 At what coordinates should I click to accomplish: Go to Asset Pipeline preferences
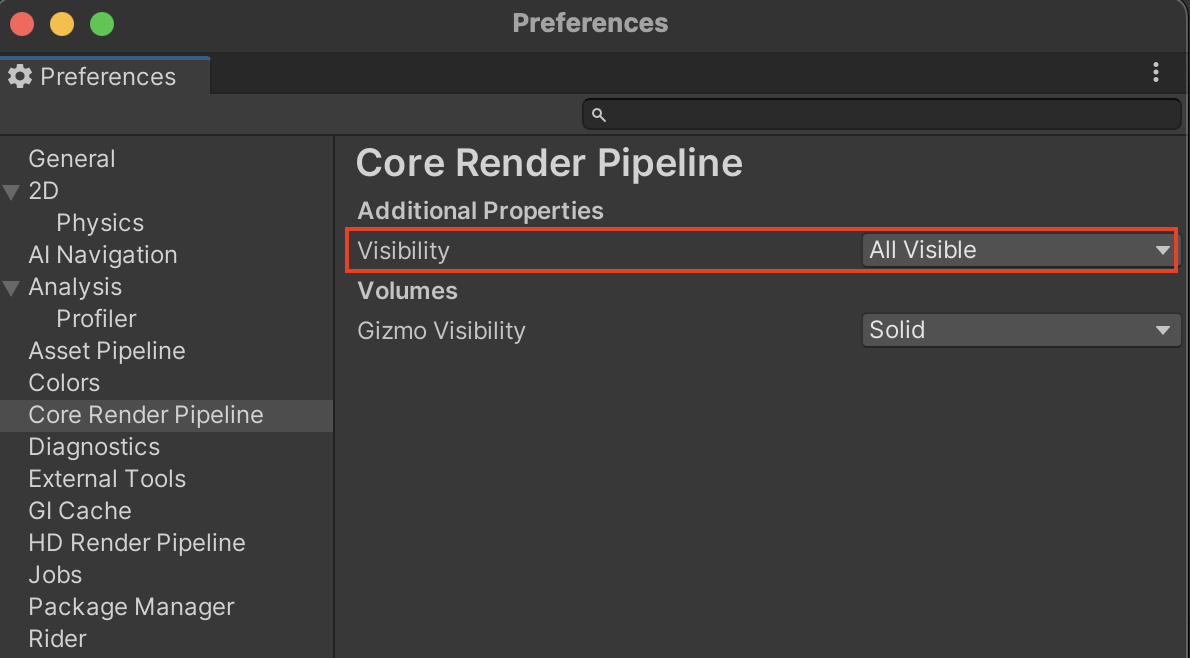[x=107, y=351]
